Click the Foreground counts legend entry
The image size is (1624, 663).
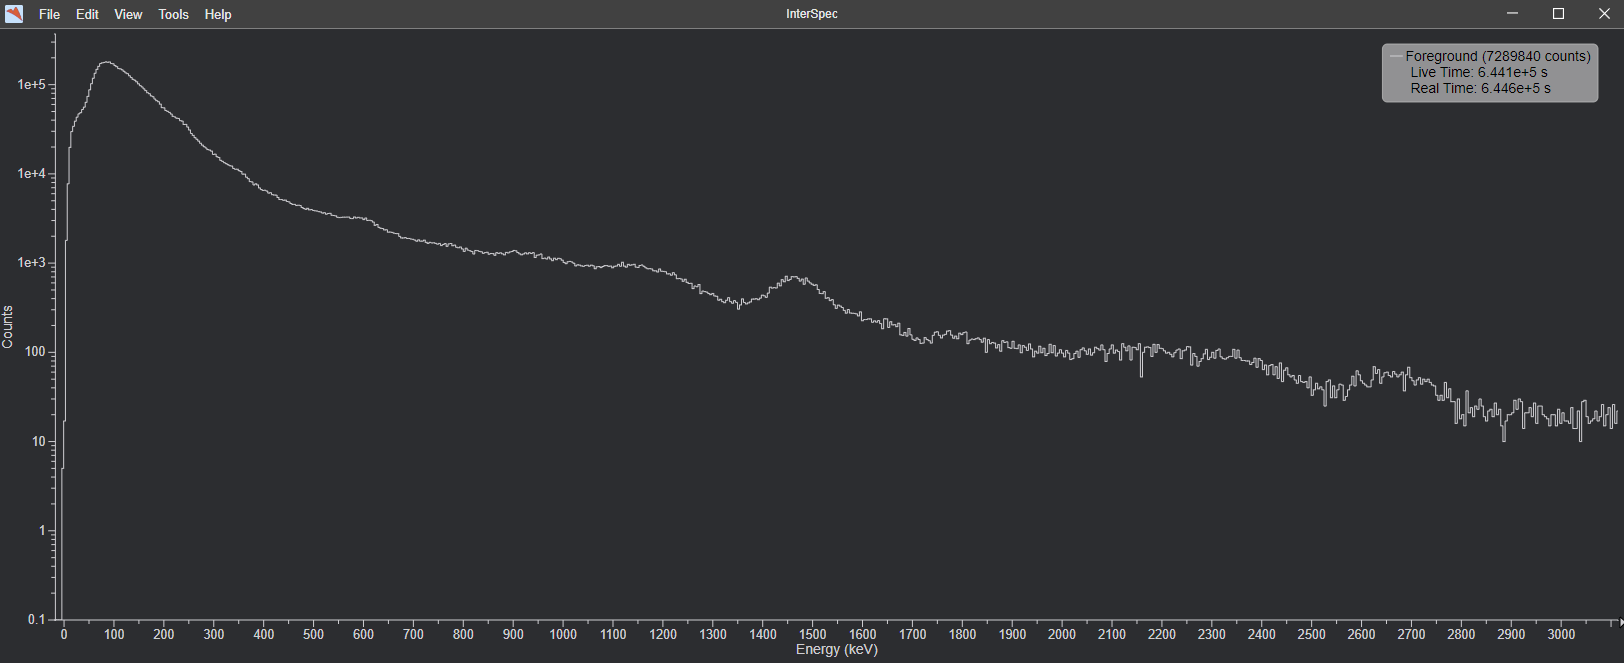click(1497, 56)
